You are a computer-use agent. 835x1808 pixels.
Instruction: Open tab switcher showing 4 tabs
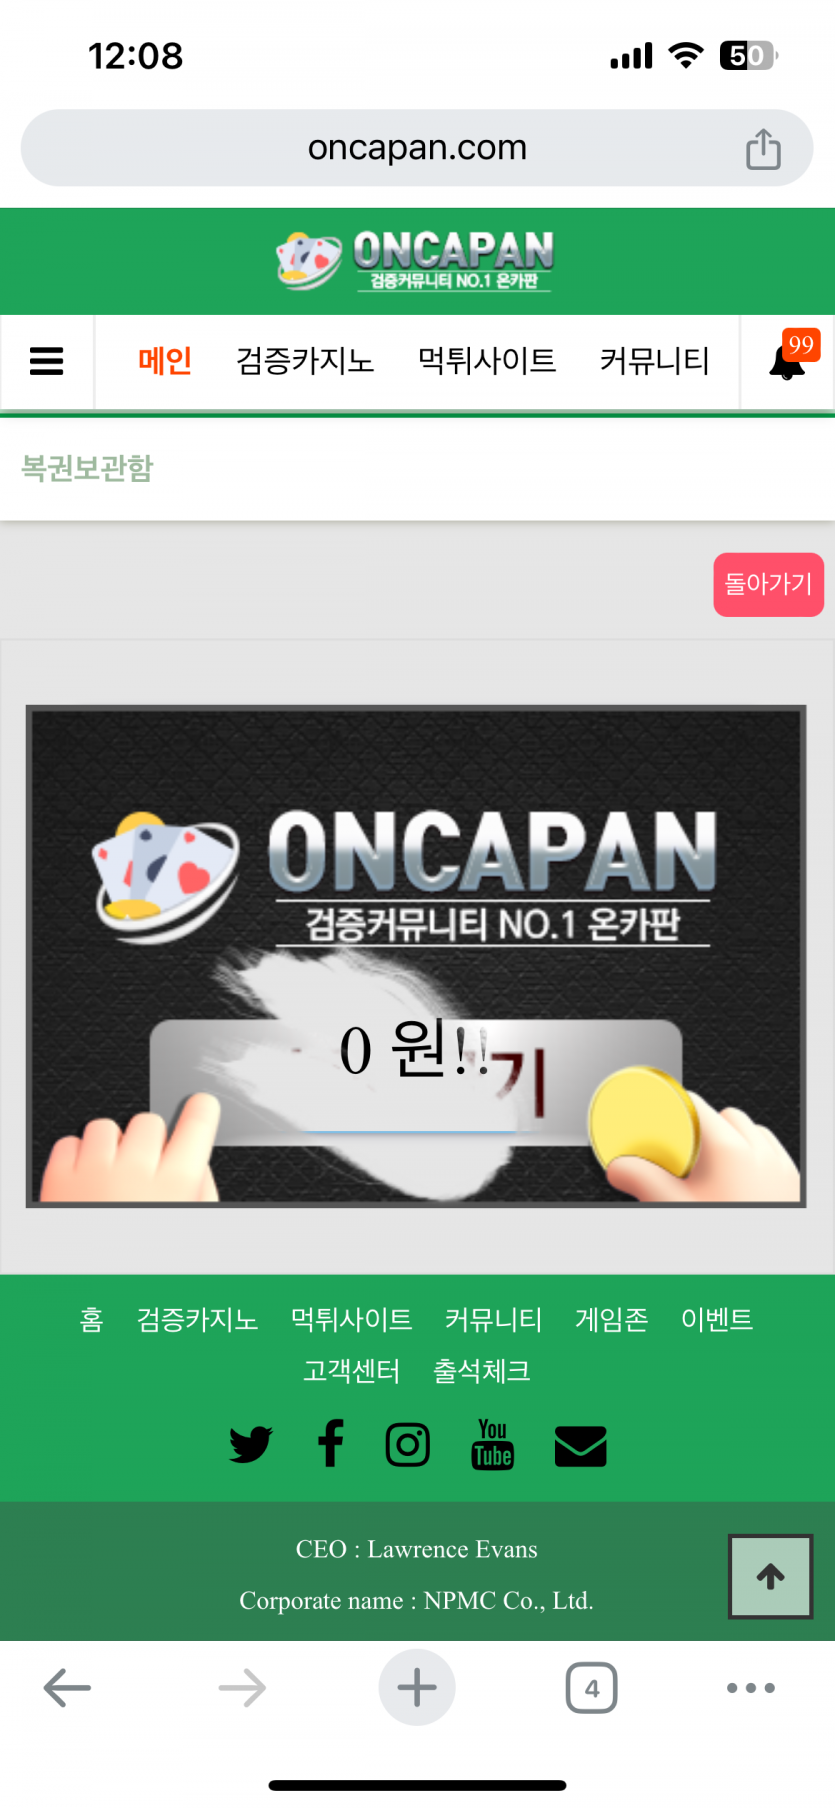[x=591, y=1688]
